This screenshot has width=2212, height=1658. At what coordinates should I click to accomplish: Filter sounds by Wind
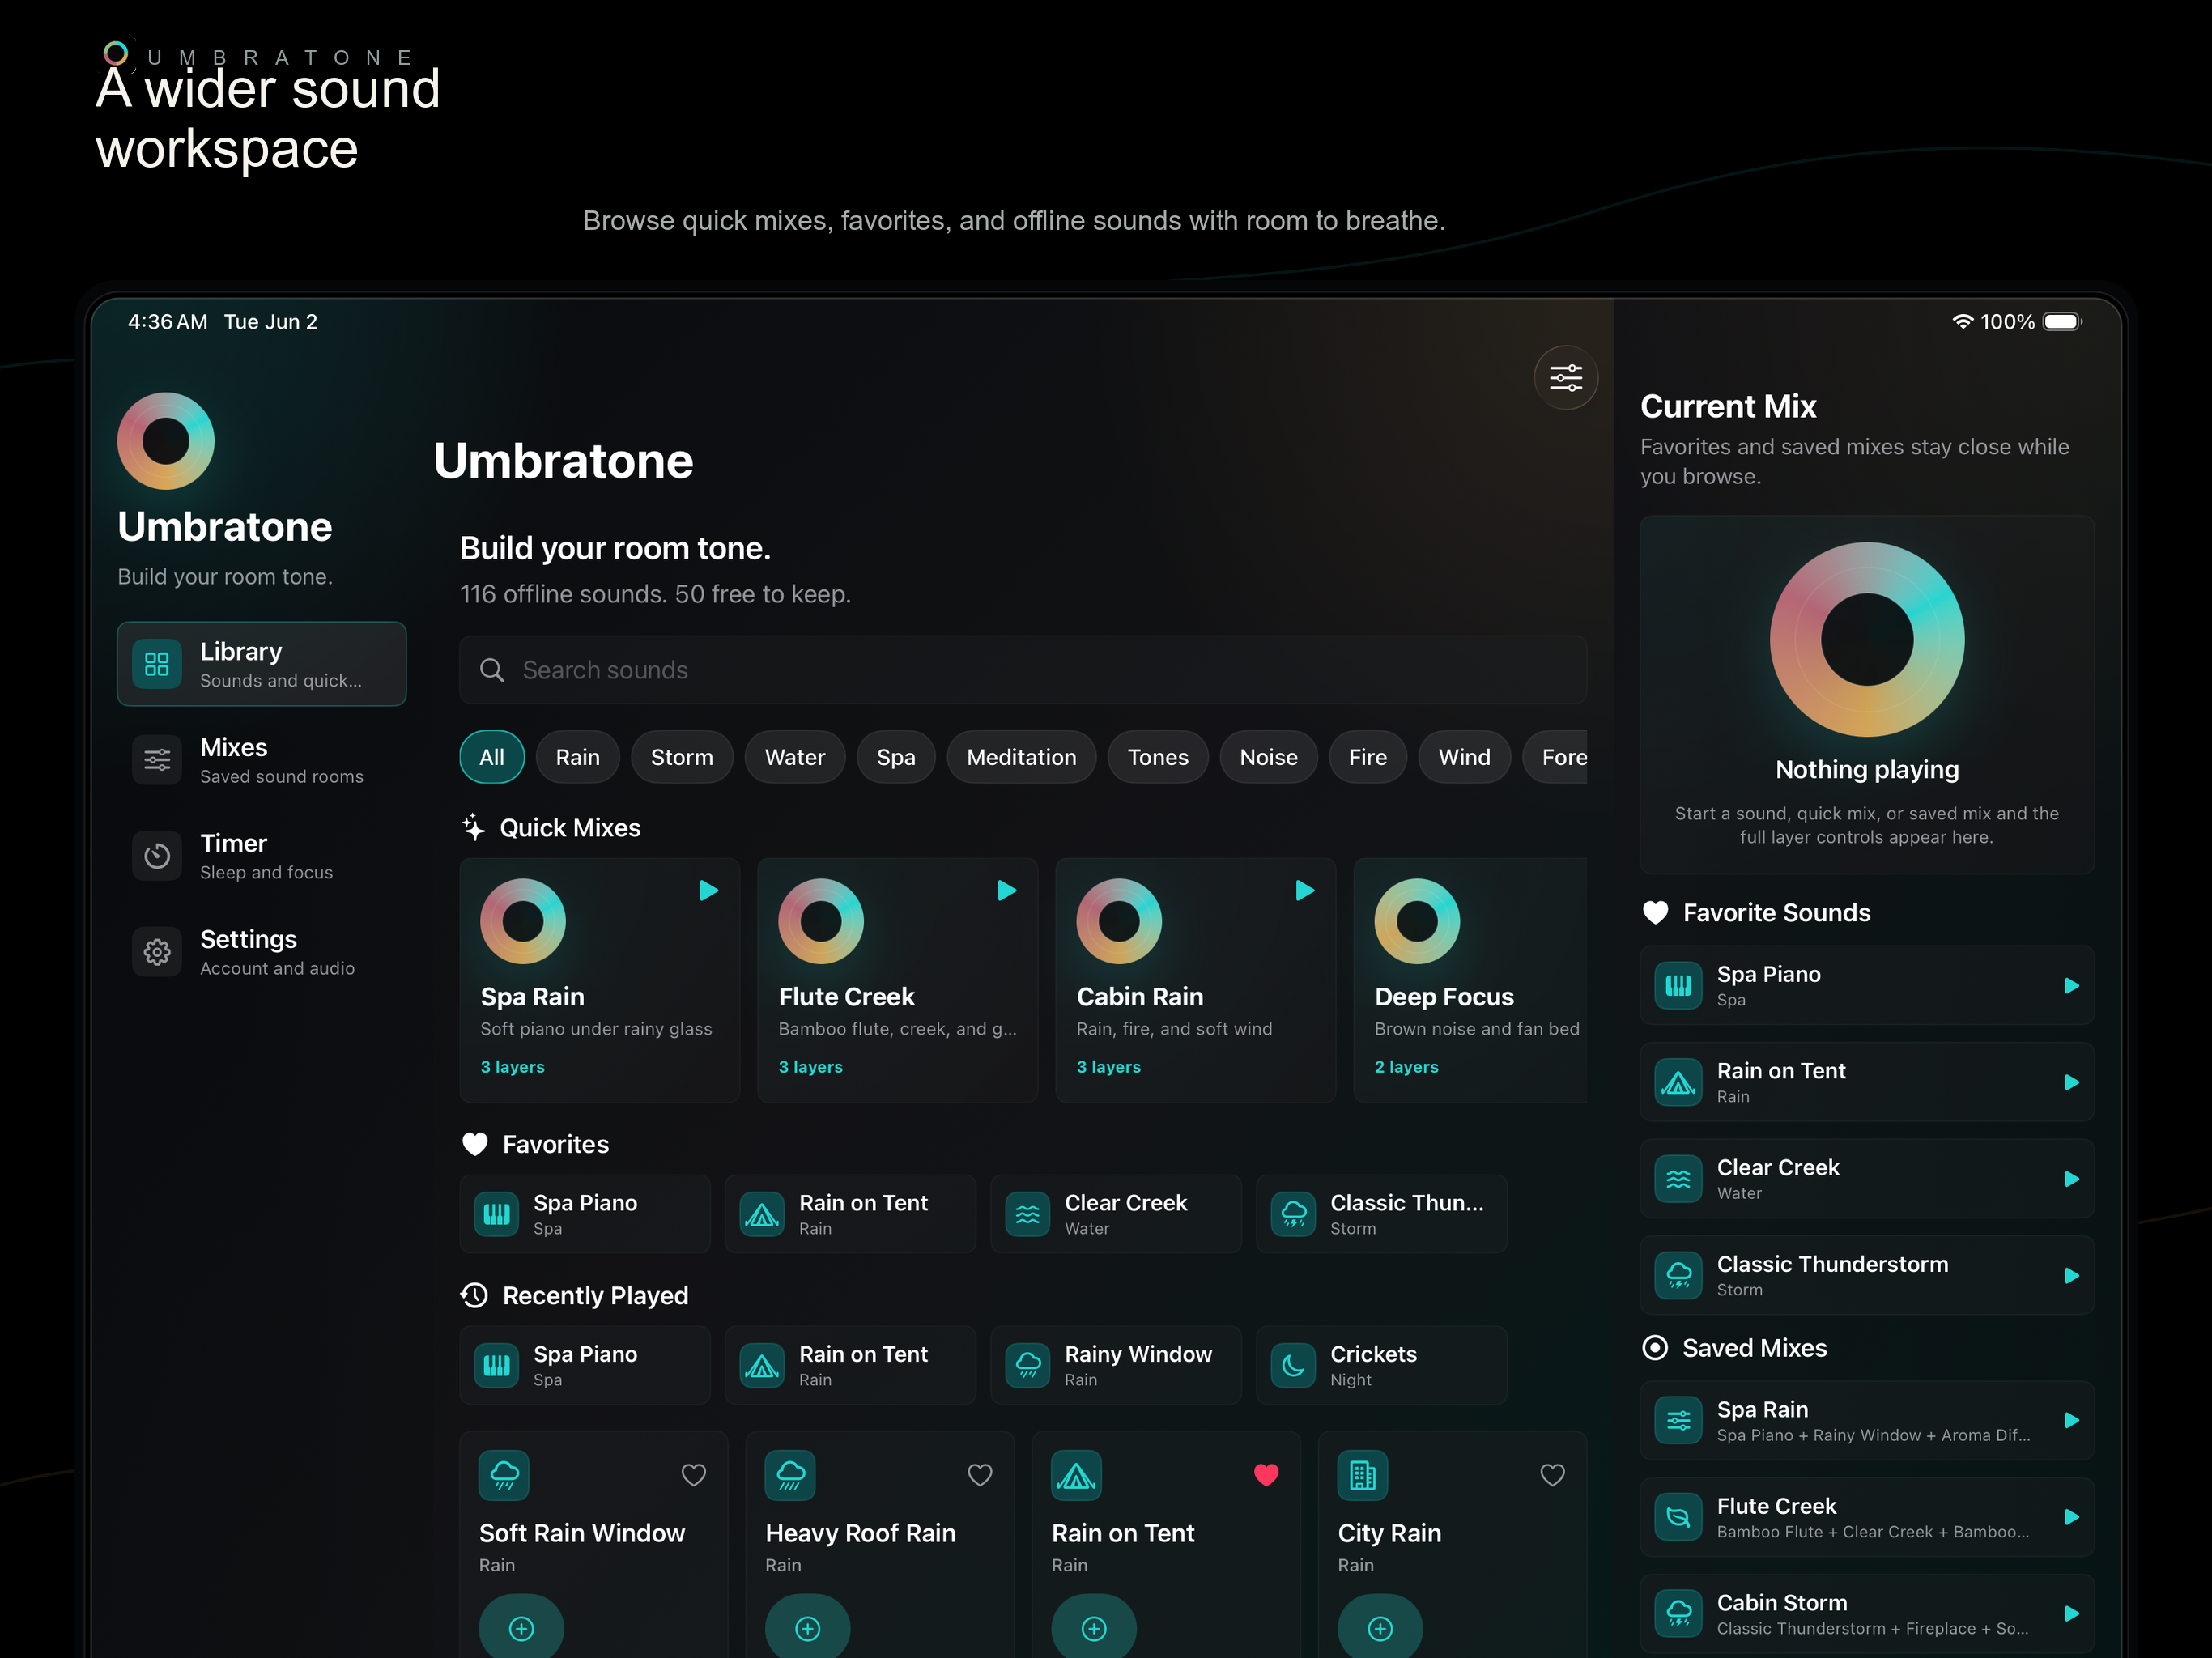click(1464, 757)
